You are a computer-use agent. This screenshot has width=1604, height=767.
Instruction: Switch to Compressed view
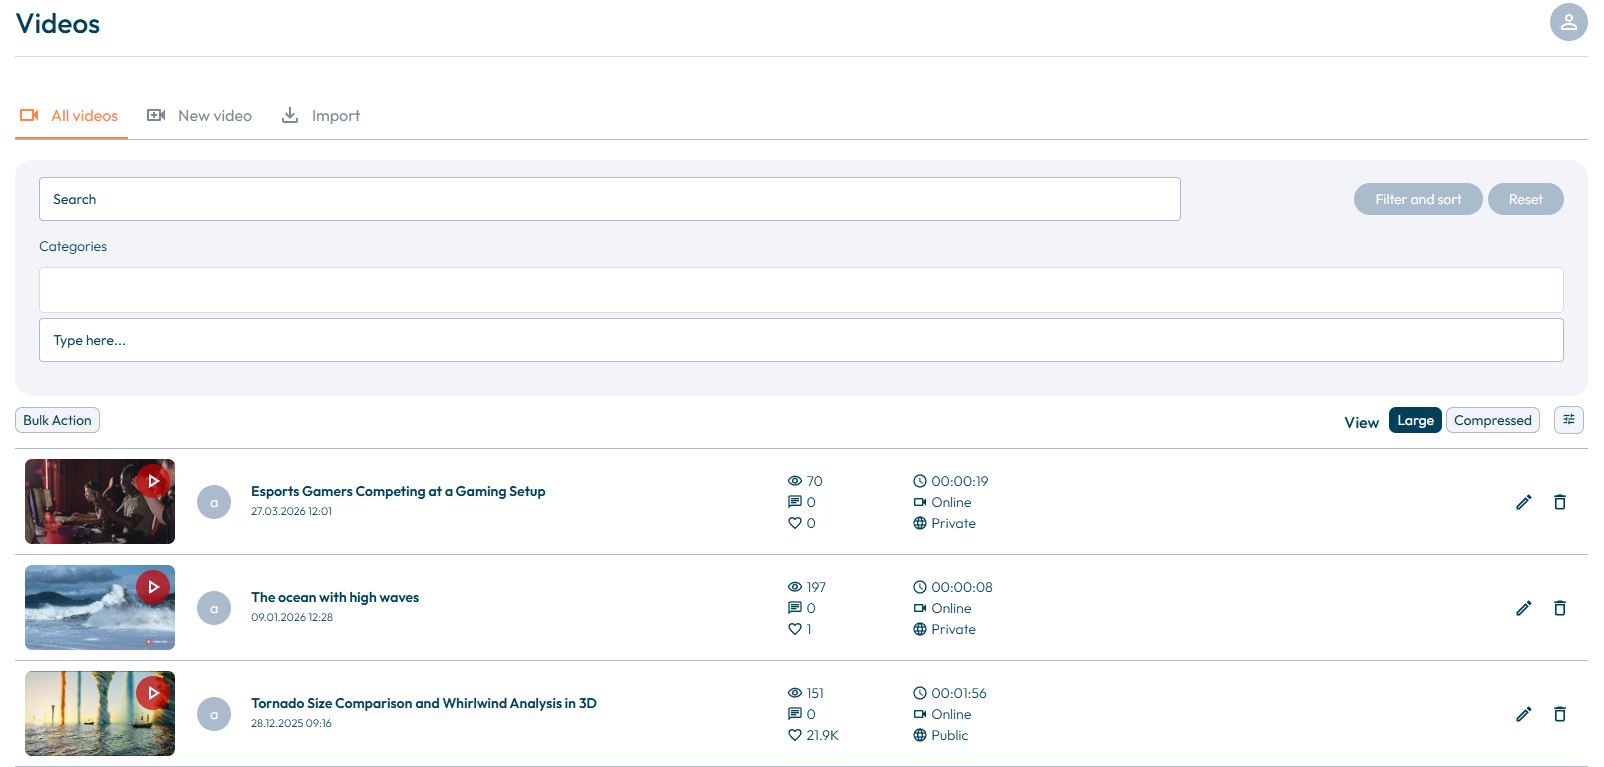pyautogui.click(x=1492, y=420)
